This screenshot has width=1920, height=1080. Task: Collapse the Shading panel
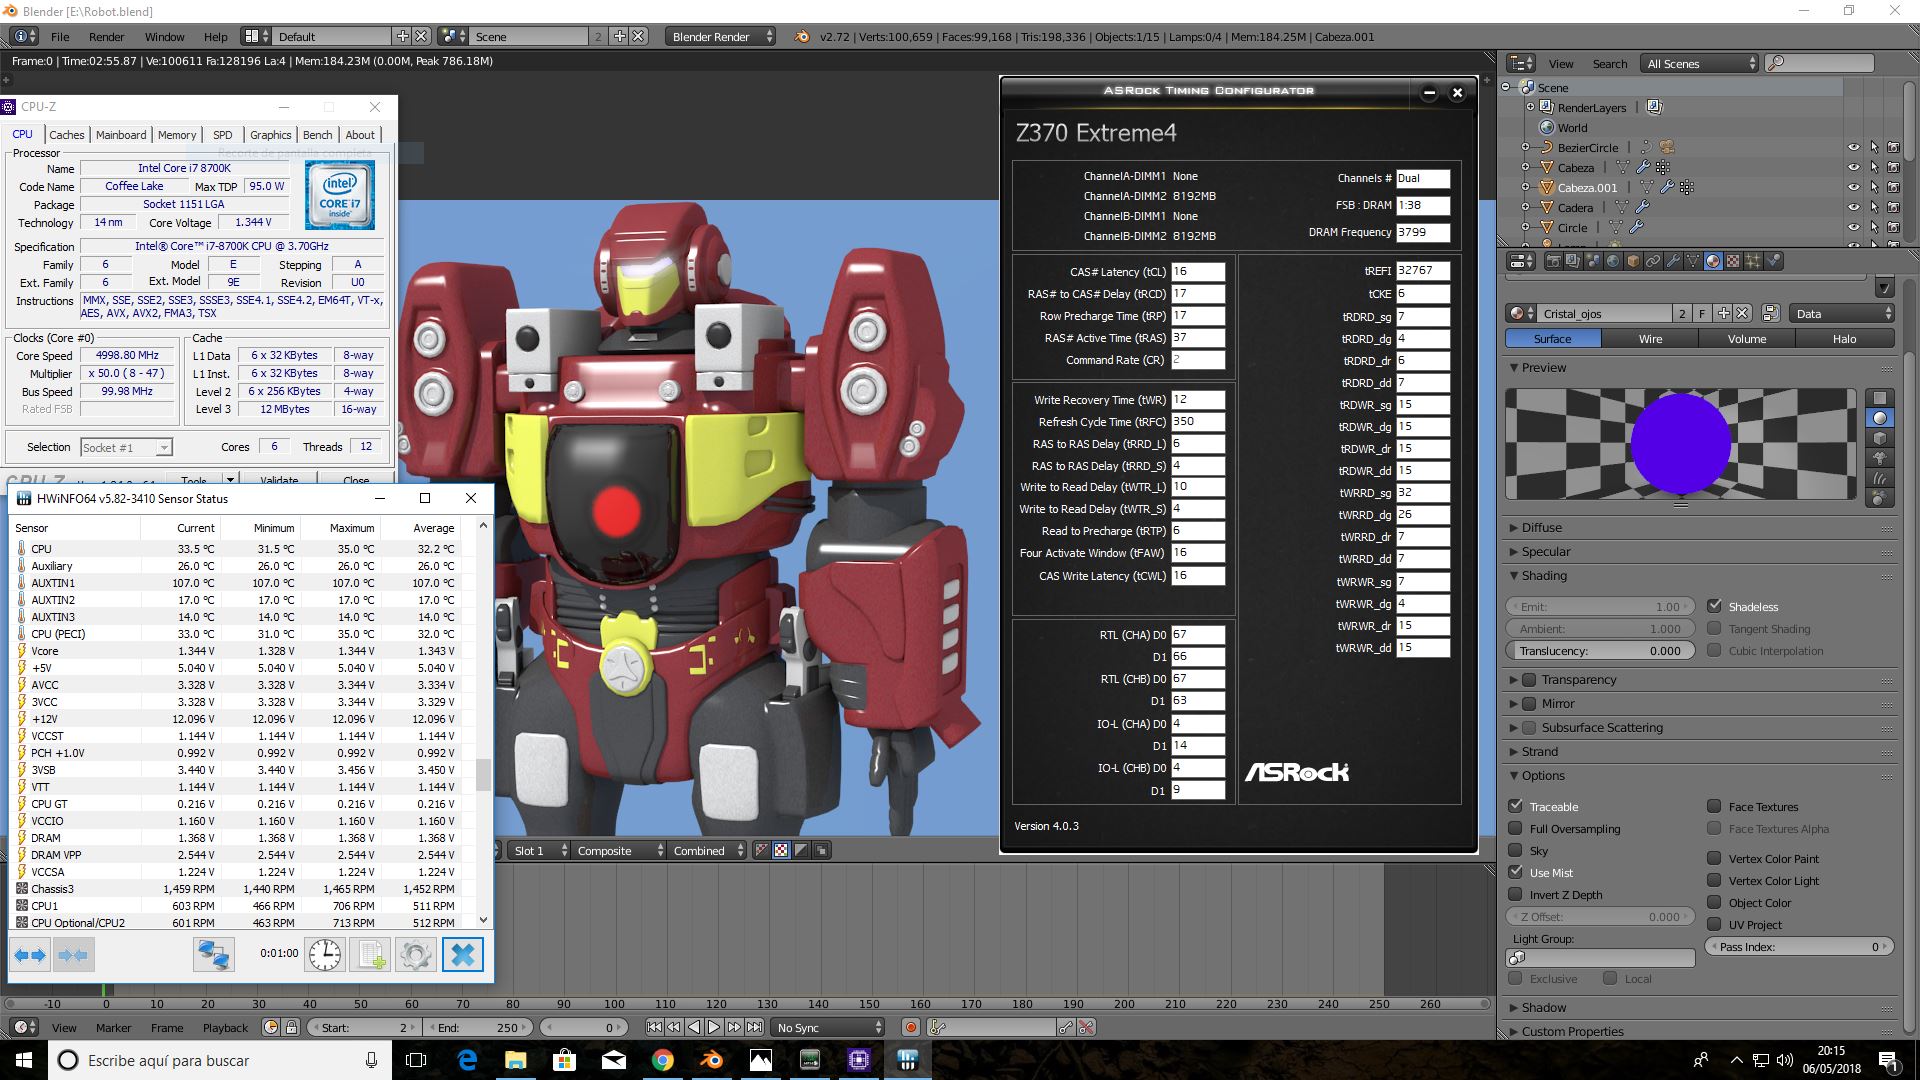[x=1544, y=576]
